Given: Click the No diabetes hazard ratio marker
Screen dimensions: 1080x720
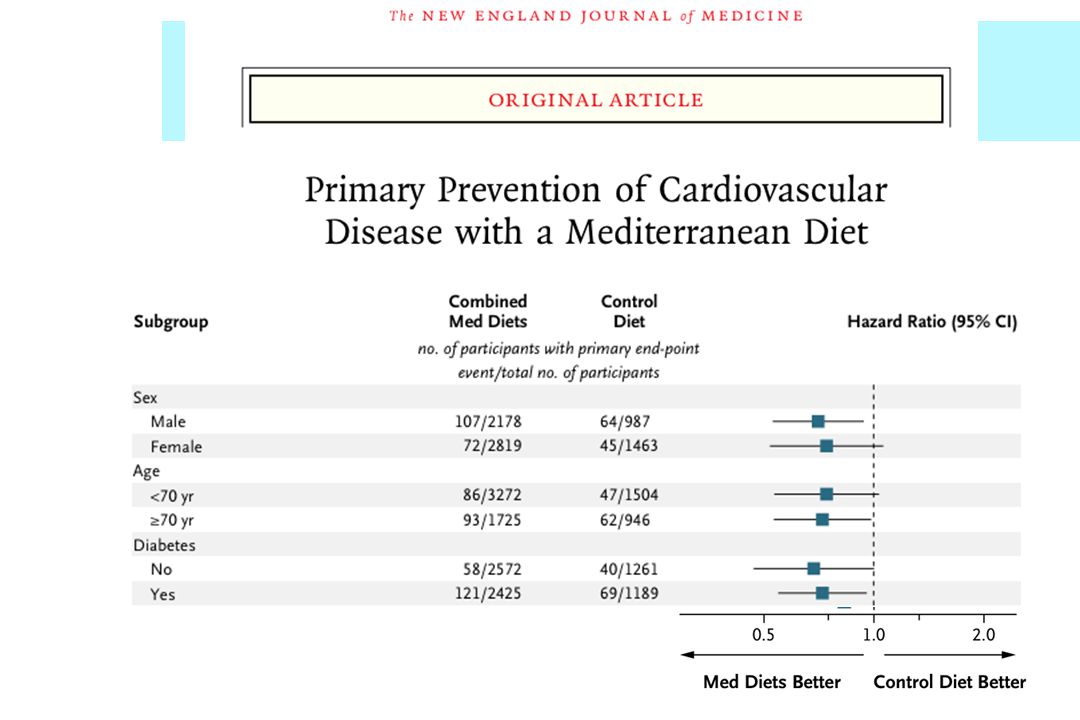Looking at the screenshot, I should (813, 568).
